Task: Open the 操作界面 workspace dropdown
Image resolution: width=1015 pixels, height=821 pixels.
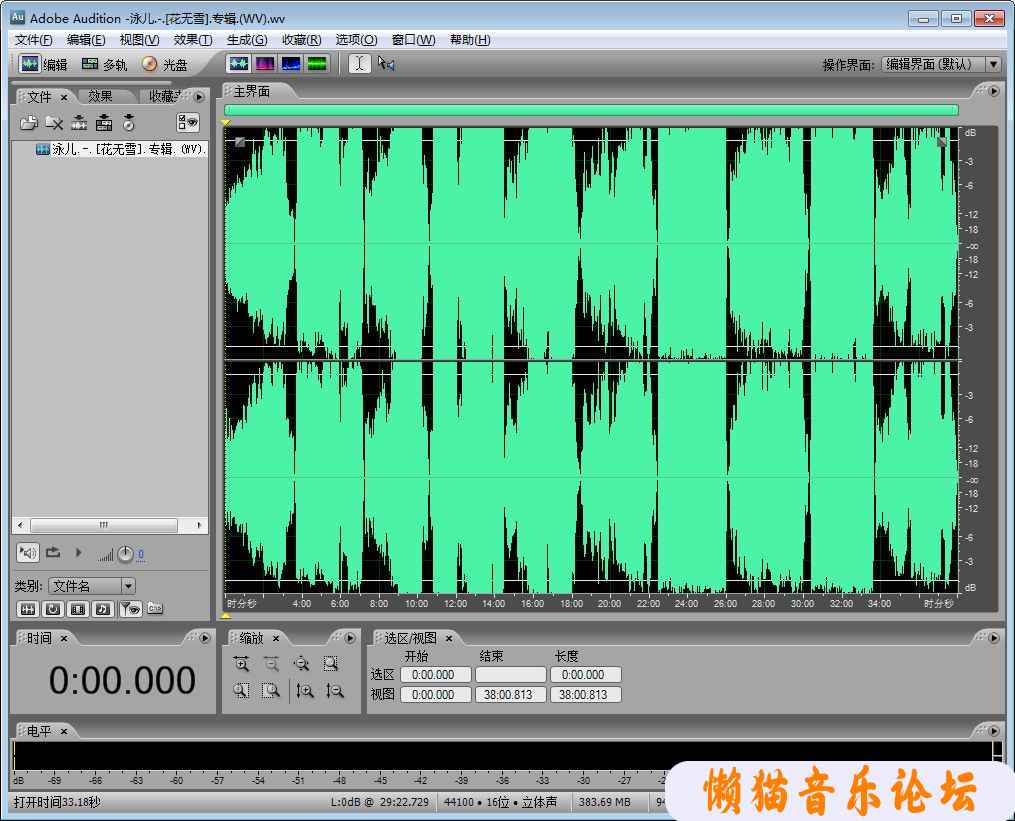Action: 941,64
